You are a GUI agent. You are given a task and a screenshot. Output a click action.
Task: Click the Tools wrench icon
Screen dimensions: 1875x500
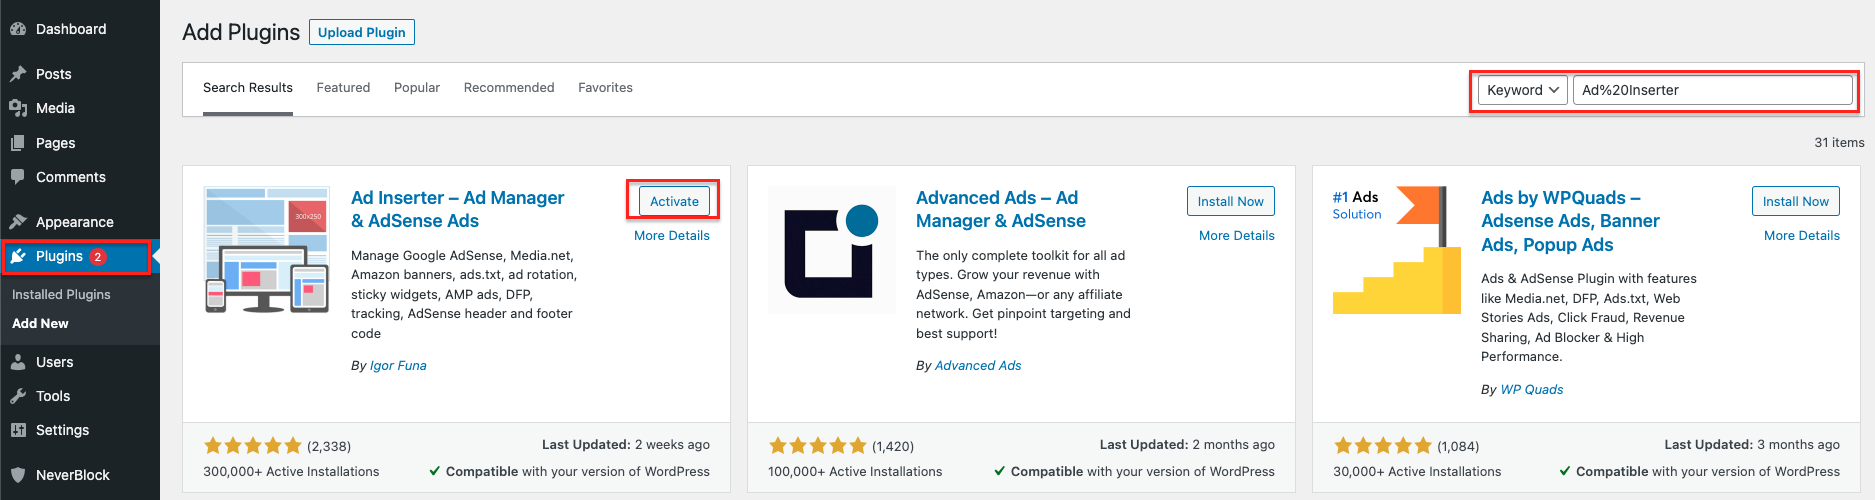[18, 396]
